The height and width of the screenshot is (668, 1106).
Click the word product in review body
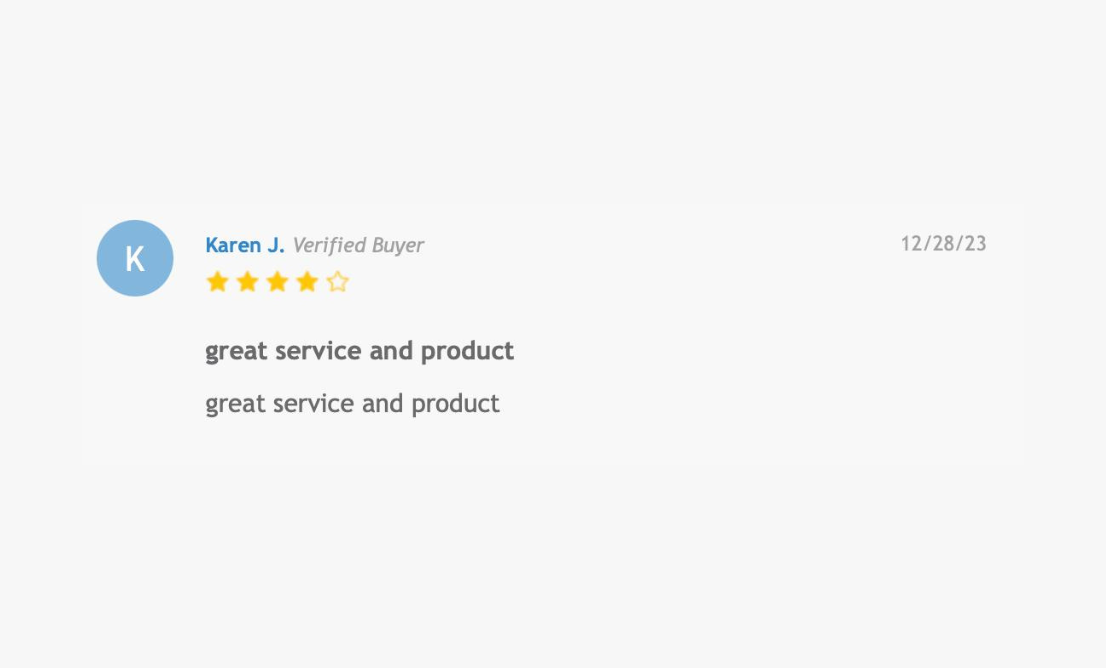[x=456, y=404]
